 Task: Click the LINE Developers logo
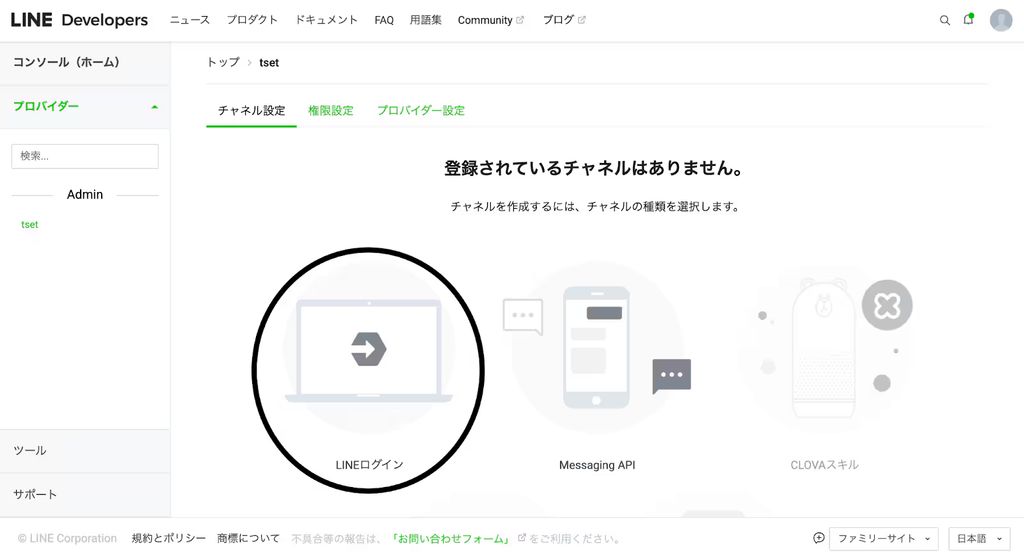(x=79, y=20)
